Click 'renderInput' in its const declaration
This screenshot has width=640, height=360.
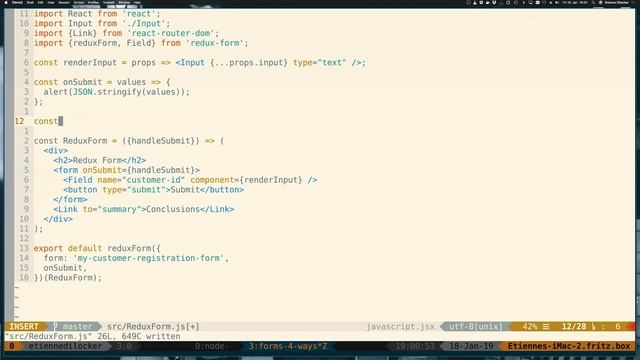pos(89,63)
